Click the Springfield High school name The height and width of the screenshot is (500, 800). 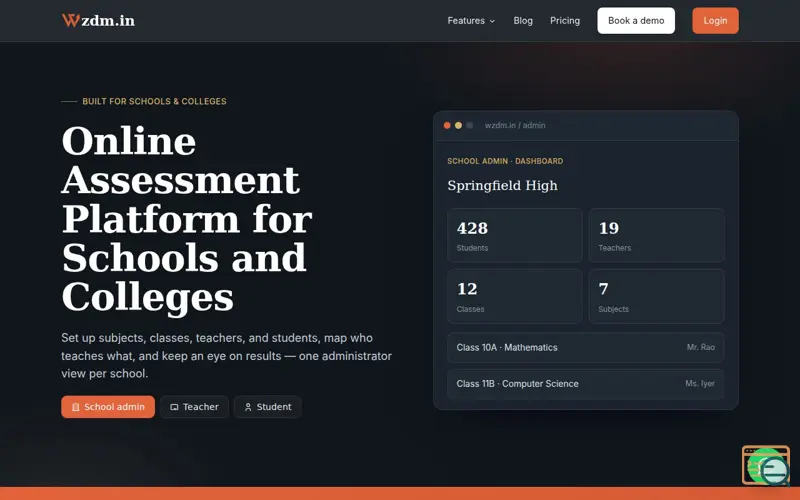tap(503, 186)
